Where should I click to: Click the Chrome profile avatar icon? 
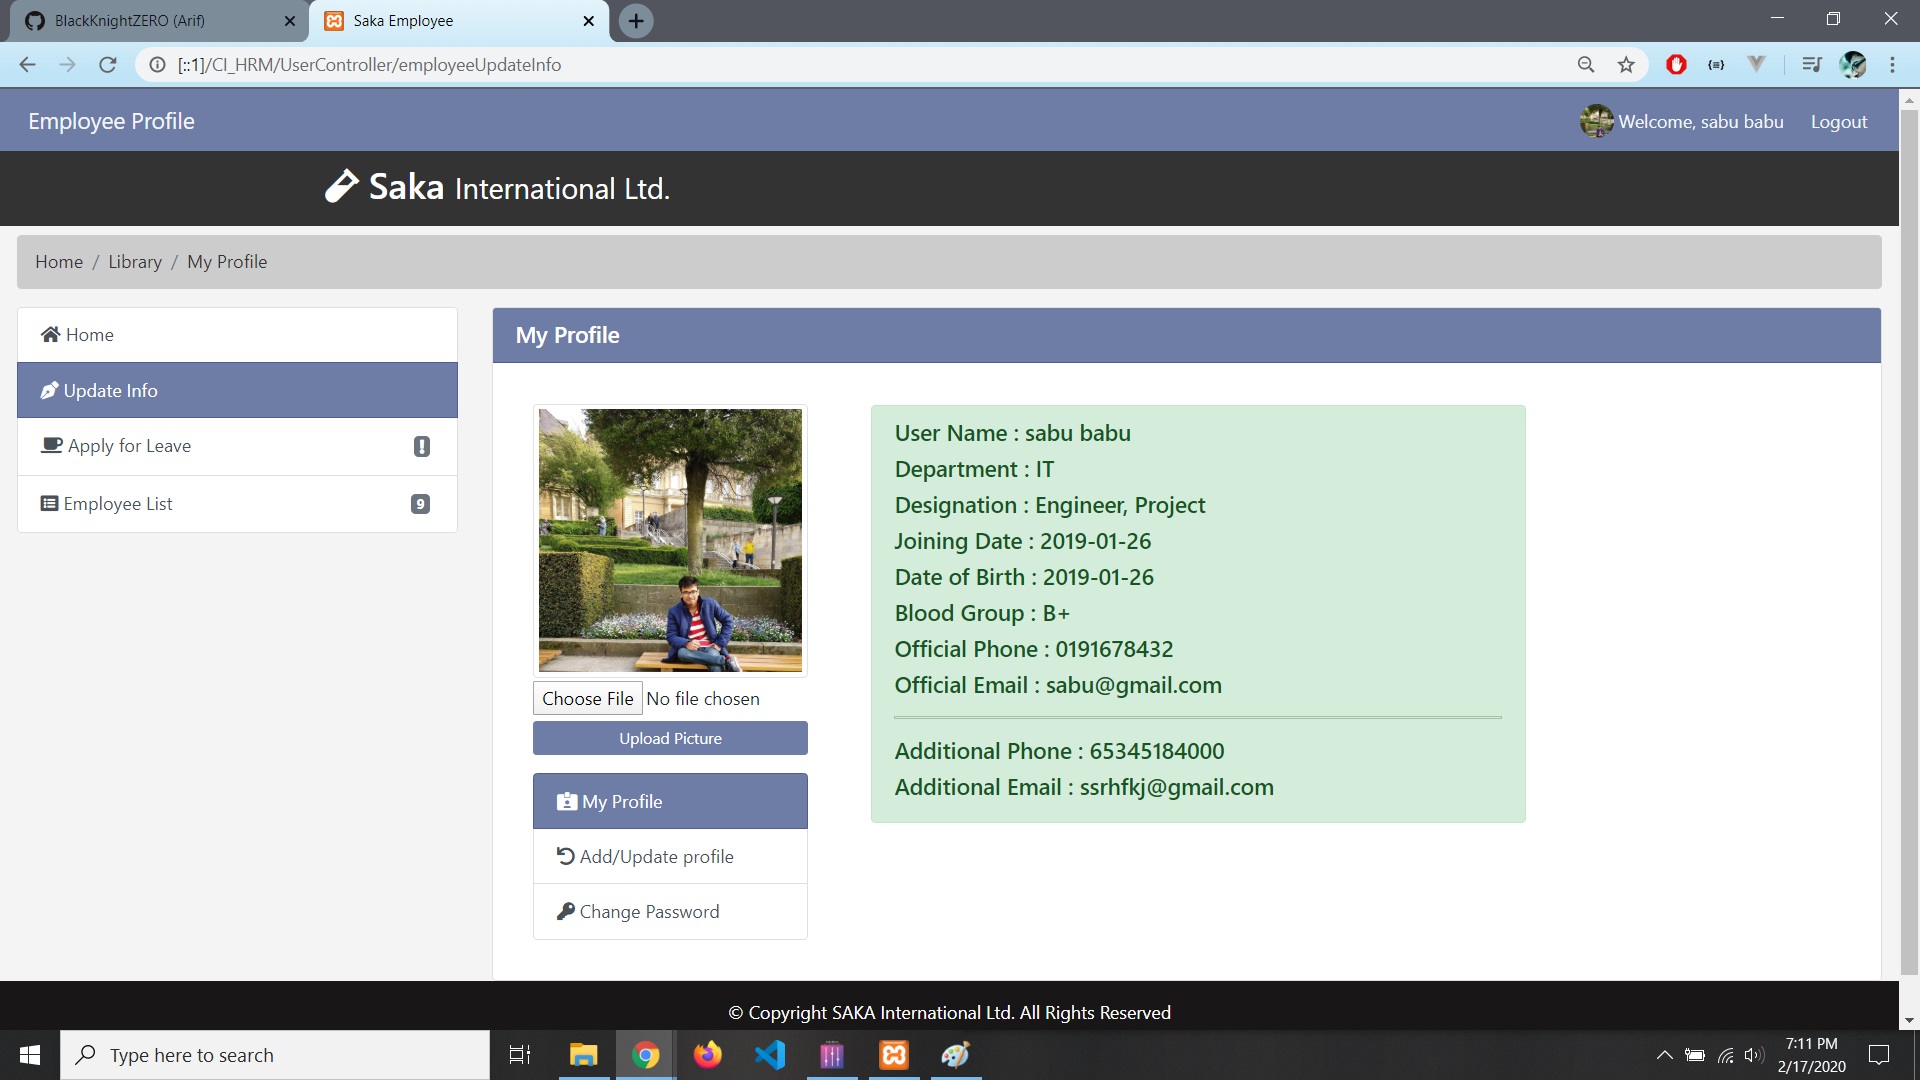1854,64
